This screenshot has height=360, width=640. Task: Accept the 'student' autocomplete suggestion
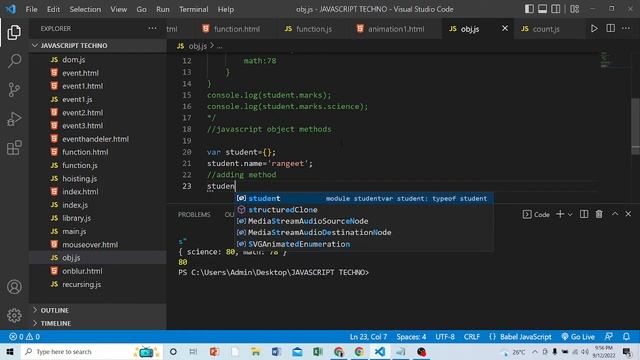click(x=364, y=198)
